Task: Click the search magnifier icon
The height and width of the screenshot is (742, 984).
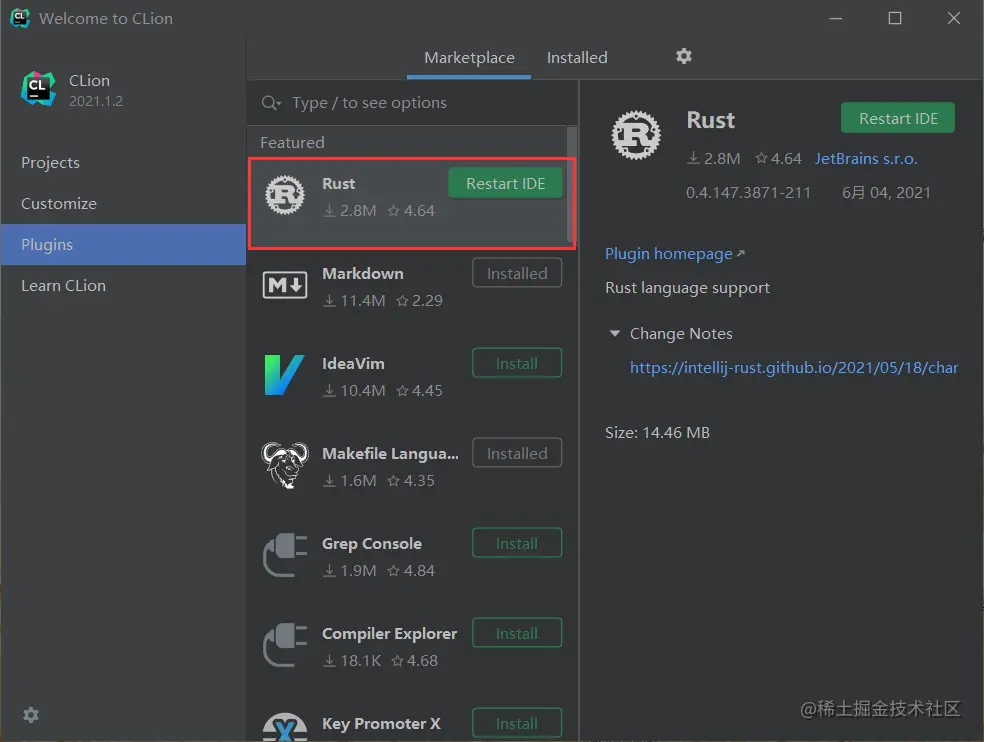Action: pos(270,103)
